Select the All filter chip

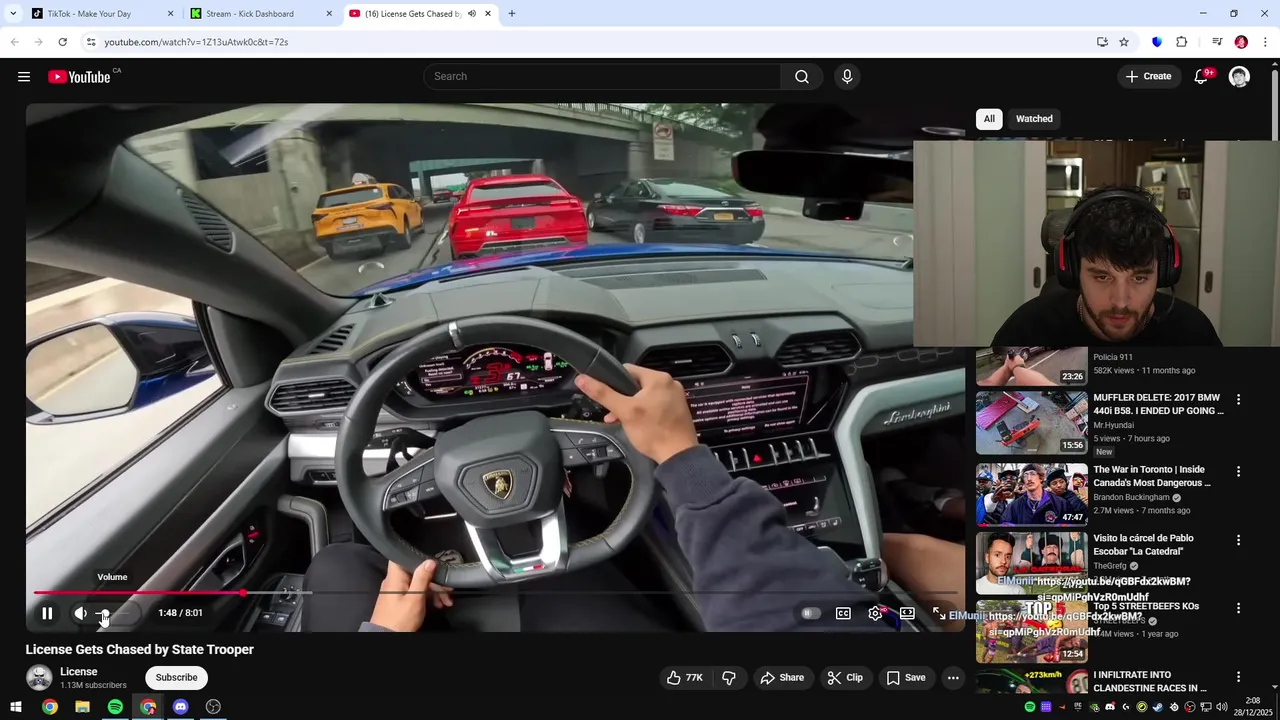coord(989,119)
